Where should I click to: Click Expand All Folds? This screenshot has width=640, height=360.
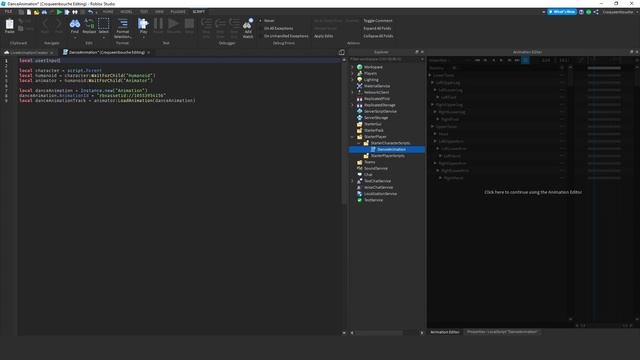(377, 29)
